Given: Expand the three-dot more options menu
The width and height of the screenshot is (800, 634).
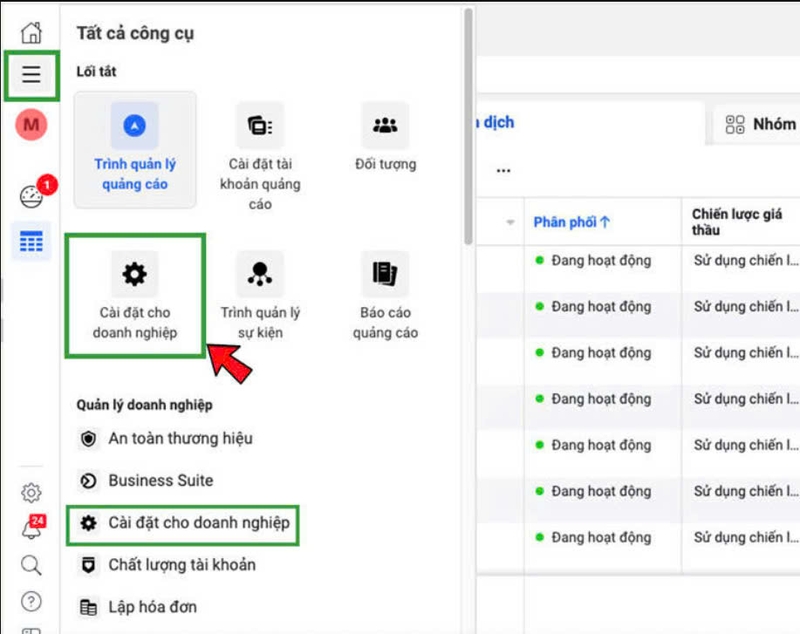Looking at the screenshot, I should (x=503, y=170).
